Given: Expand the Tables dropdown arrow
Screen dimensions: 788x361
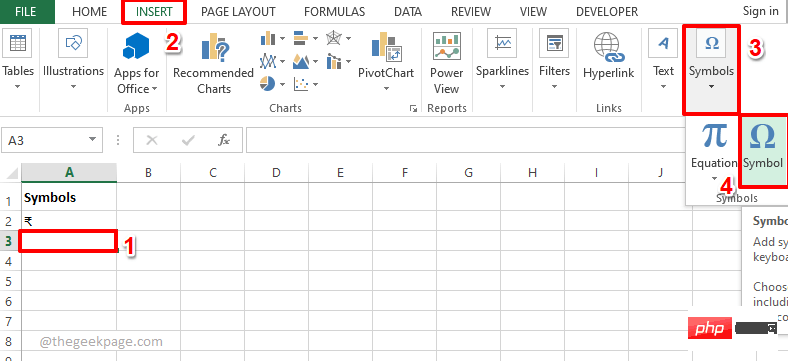Looking at the screenshot, I should pyautogui.click(x=18, y=87).
